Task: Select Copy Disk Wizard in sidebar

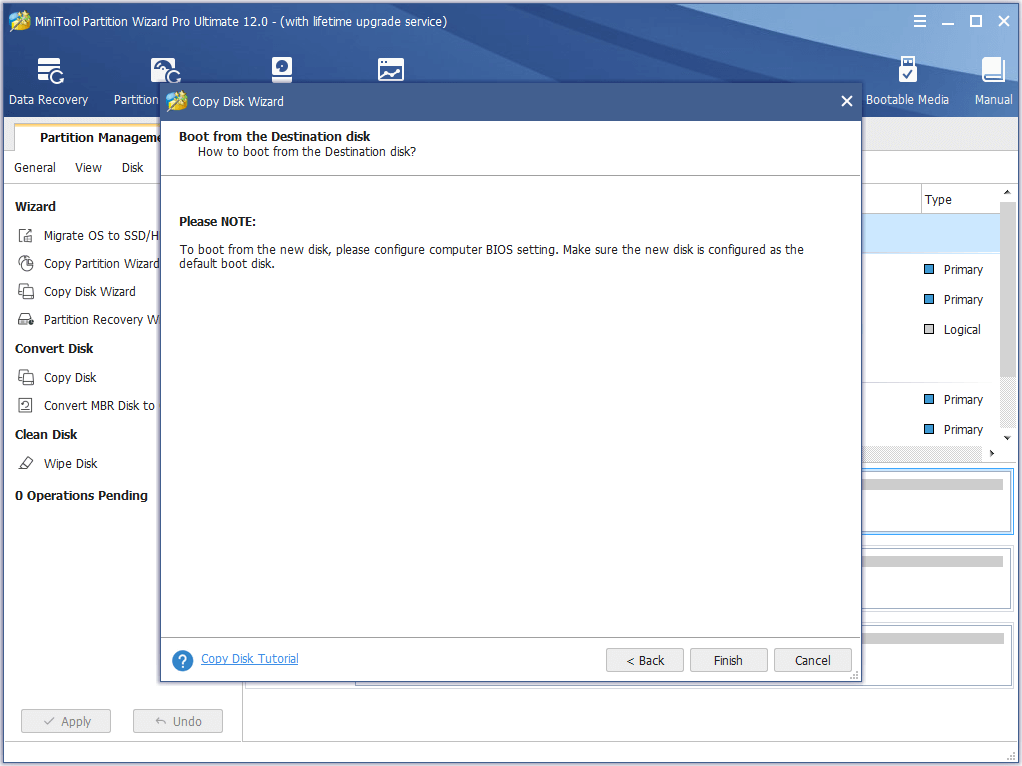Action: point(89,292)
